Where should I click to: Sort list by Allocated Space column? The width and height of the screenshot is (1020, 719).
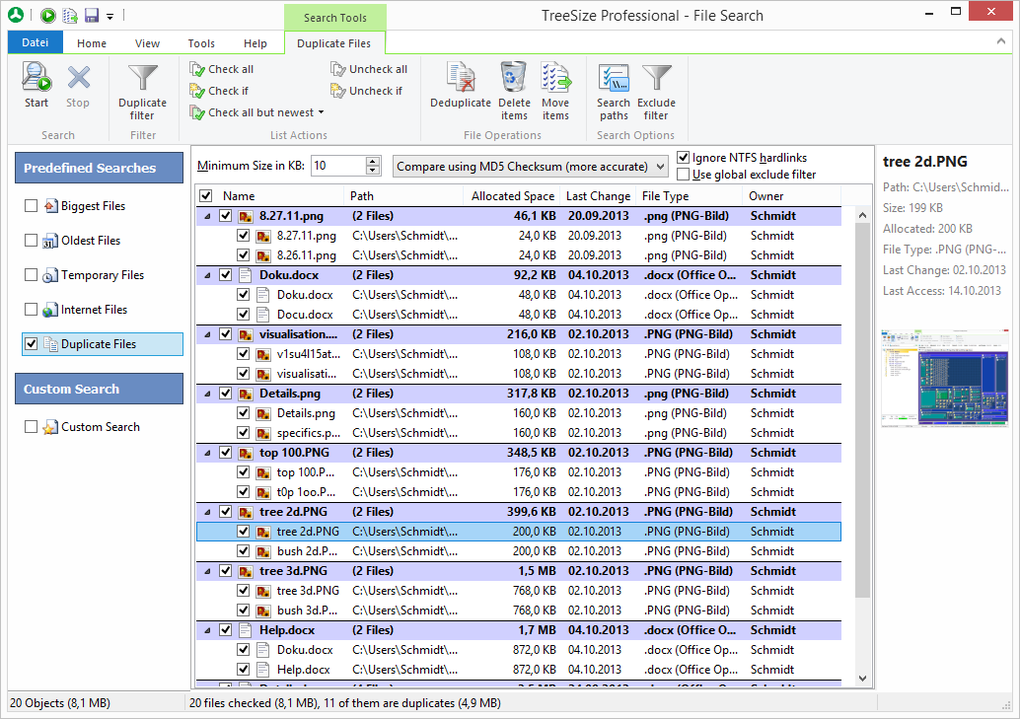pos(512,196)
